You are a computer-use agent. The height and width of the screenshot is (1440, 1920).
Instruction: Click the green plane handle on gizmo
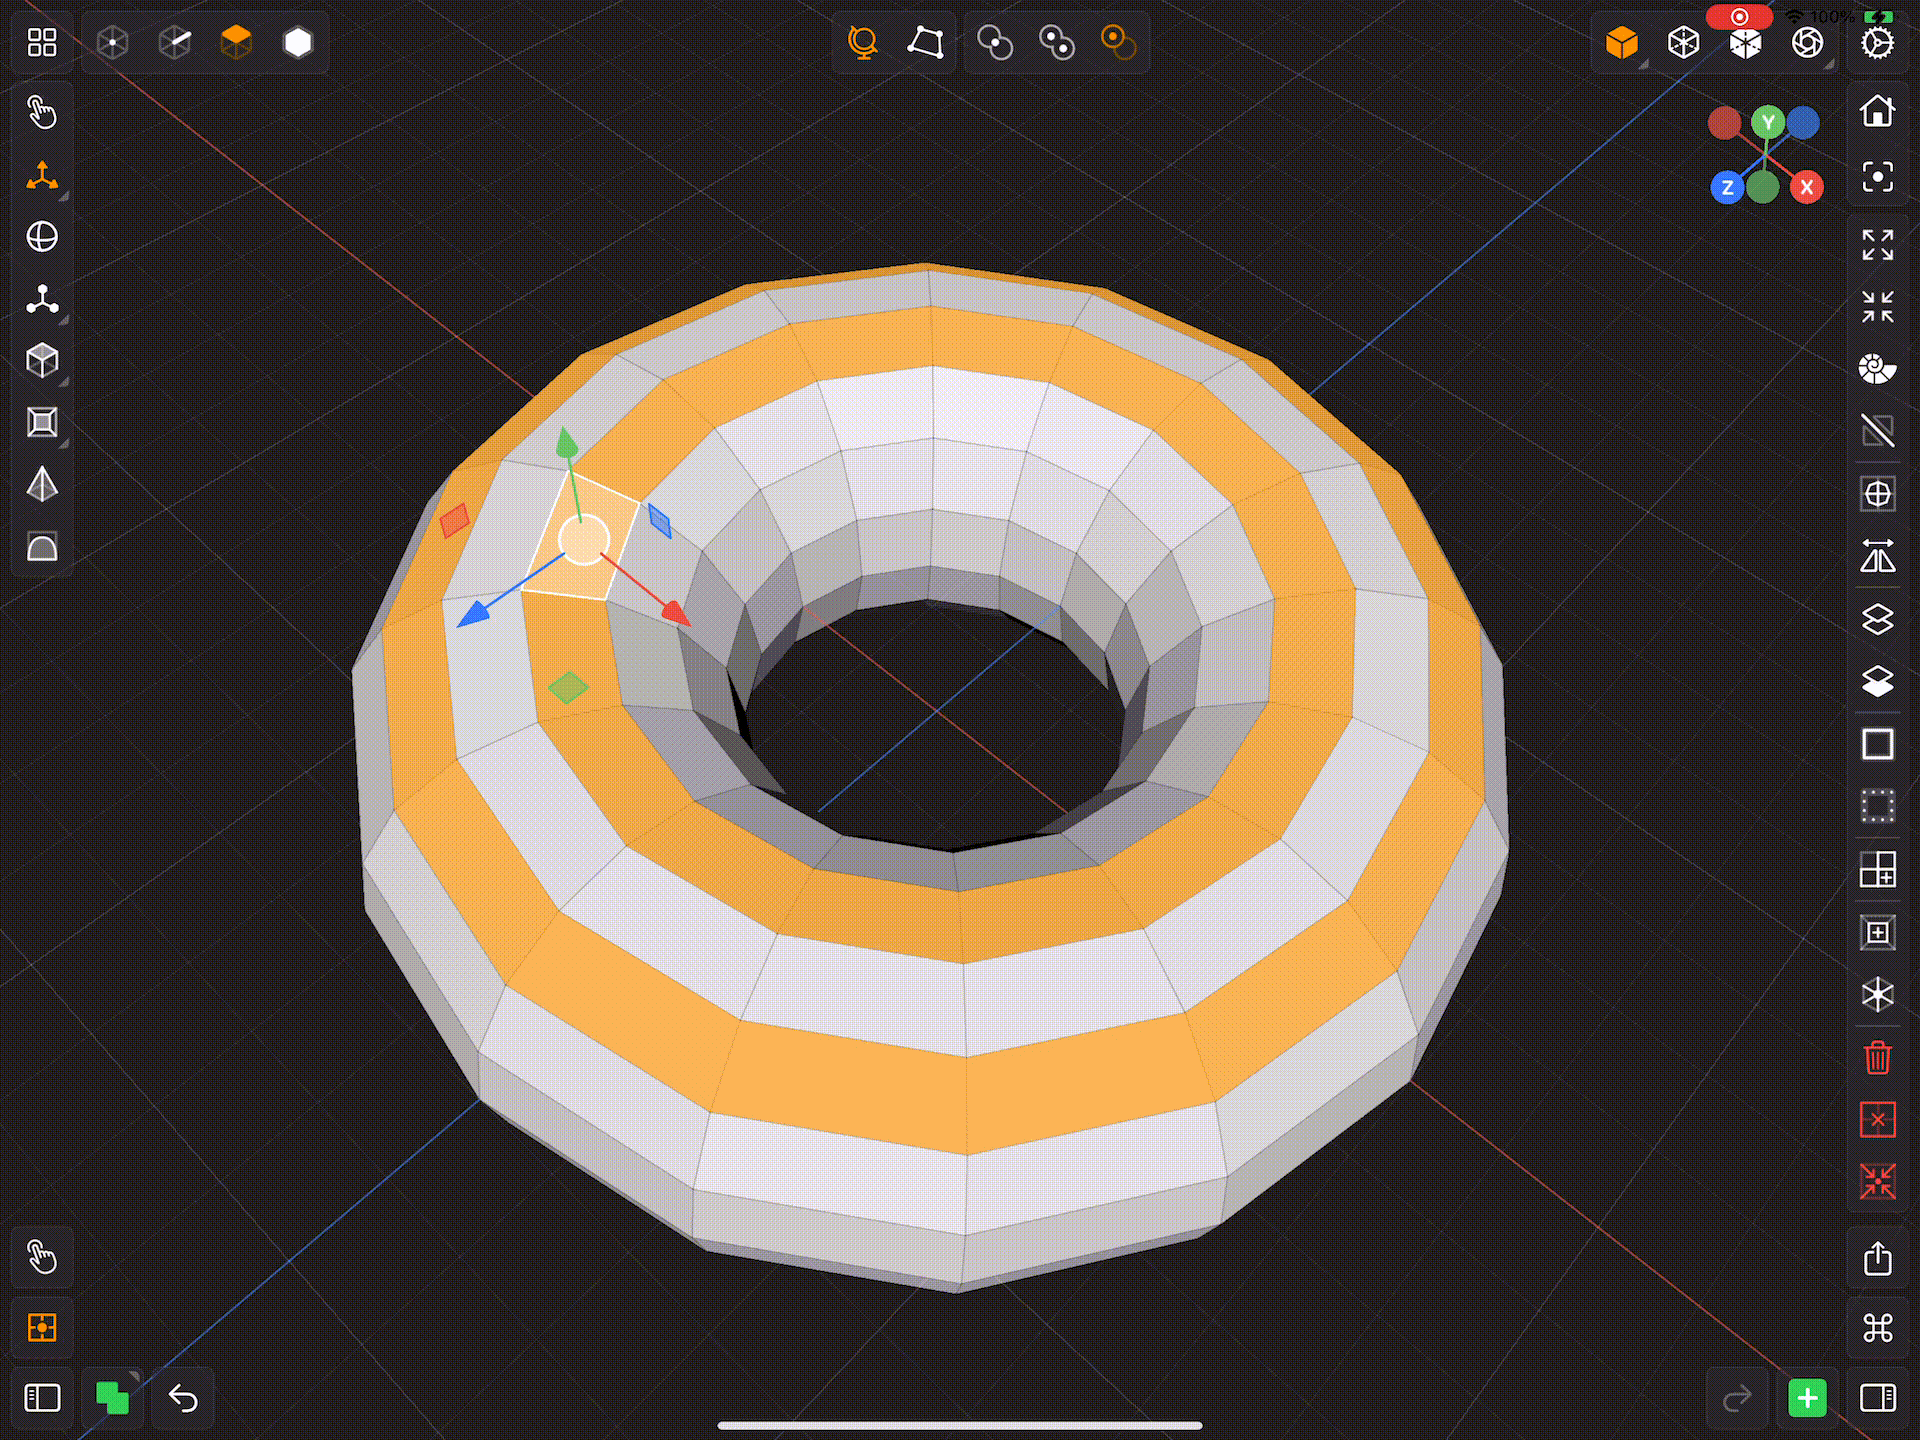pos(568,687)
